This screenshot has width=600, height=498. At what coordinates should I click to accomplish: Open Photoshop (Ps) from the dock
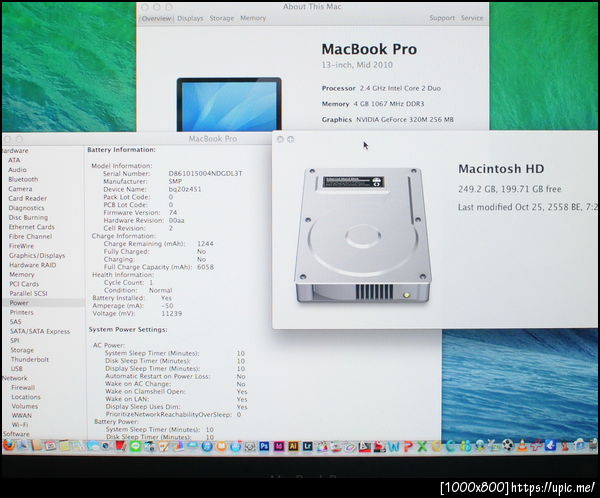[264, 446]
